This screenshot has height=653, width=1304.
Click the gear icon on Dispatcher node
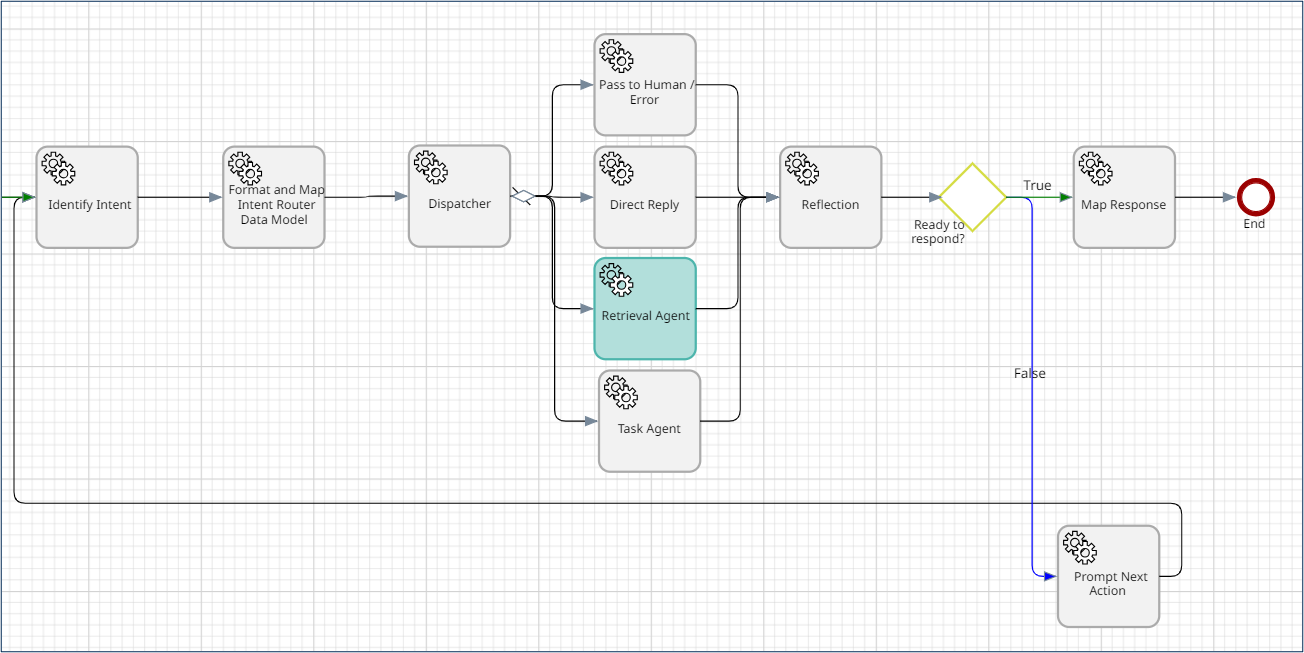coord(430,168)
